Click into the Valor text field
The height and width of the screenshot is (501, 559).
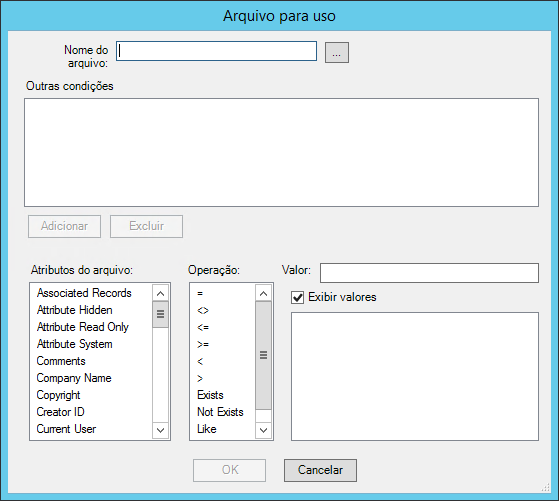point(429,273)
